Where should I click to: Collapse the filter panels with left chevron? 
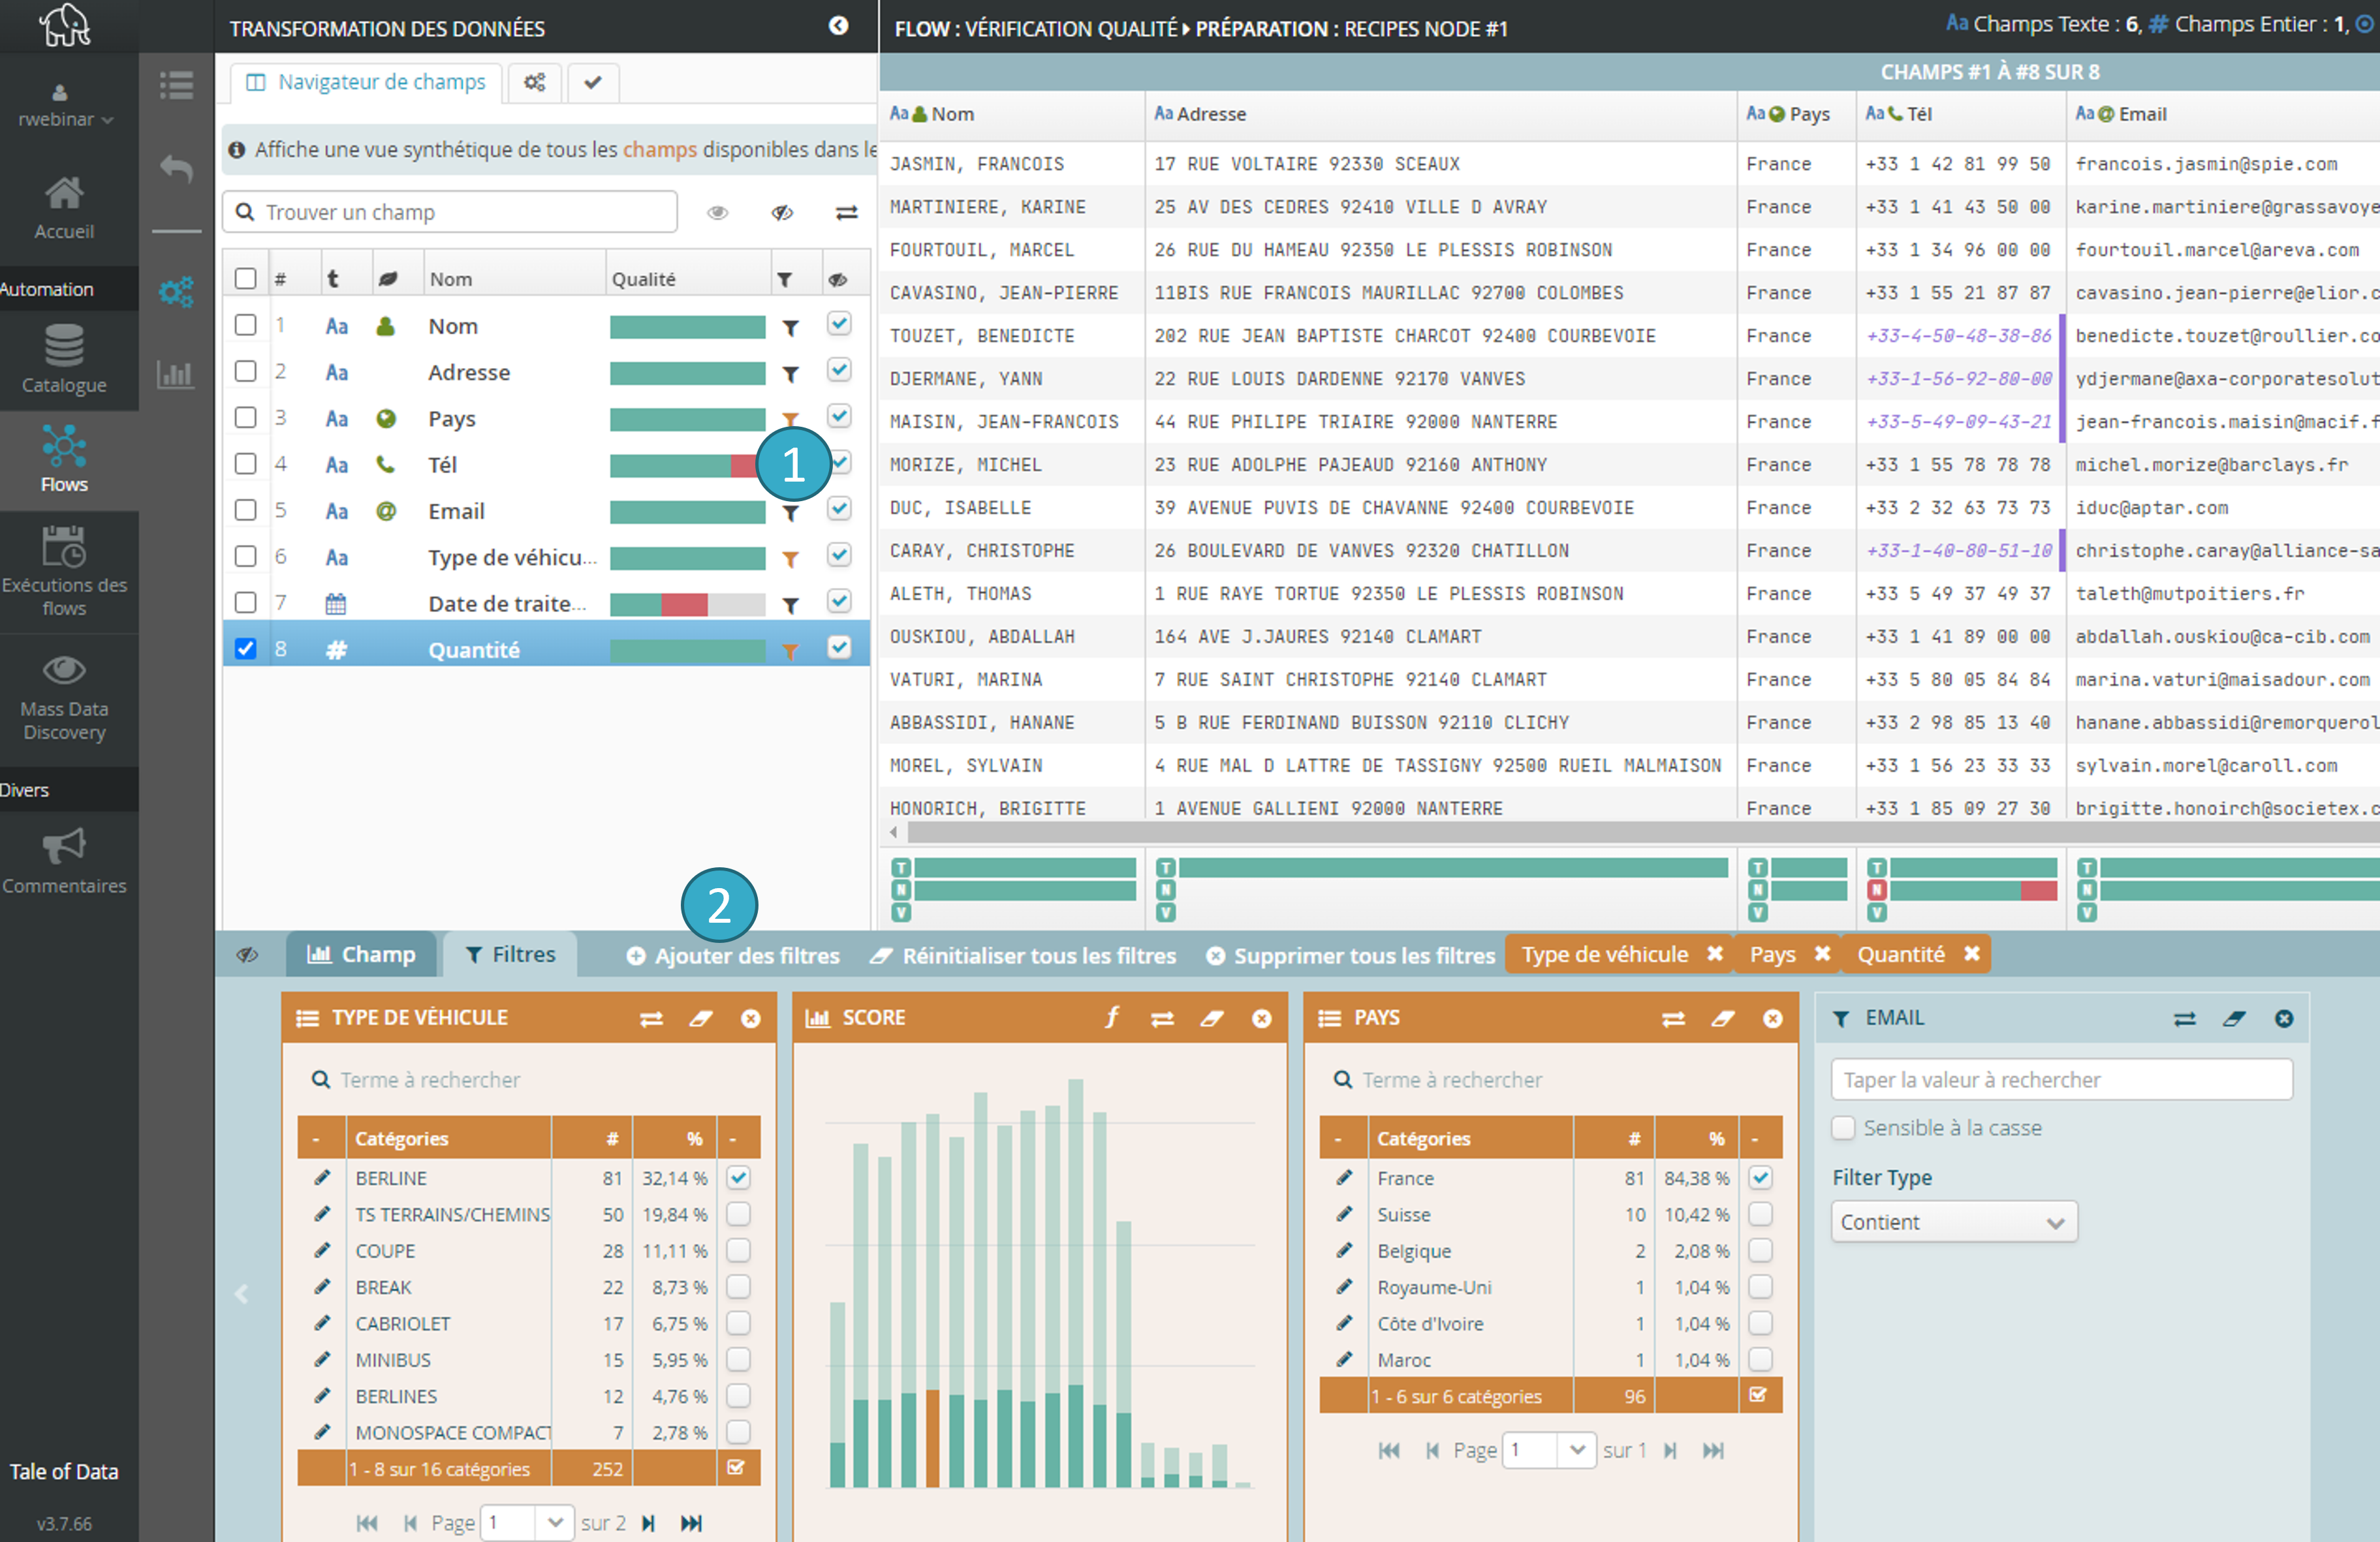coord(241,1294)
